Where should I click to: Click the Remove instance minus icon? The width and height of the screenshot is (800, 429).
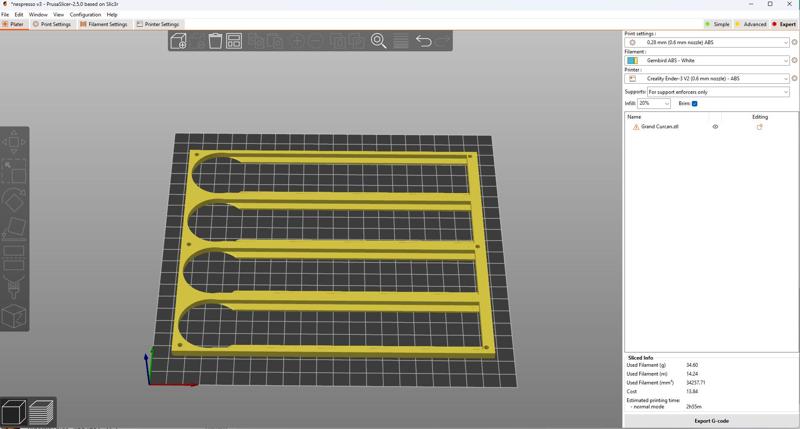pyautogui.click(x=316, y=41)
